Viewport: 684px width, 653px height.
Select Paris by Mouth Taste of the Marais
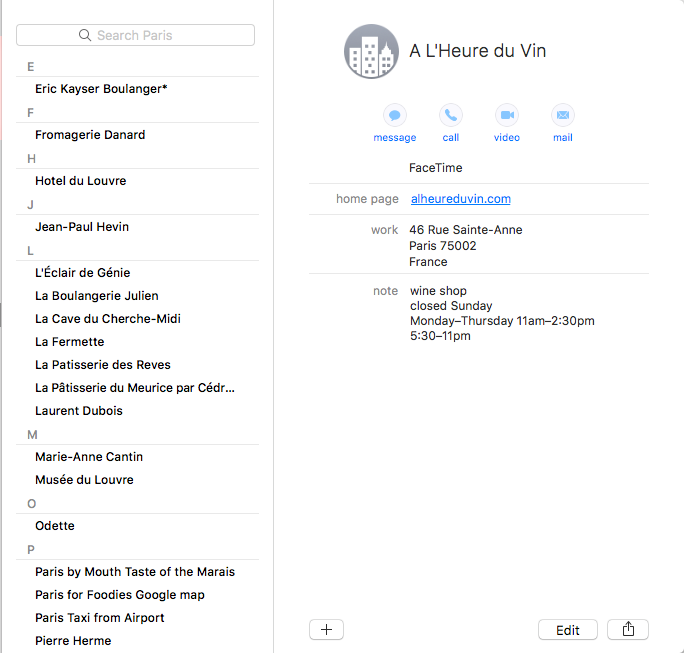[x=137, y=572]
